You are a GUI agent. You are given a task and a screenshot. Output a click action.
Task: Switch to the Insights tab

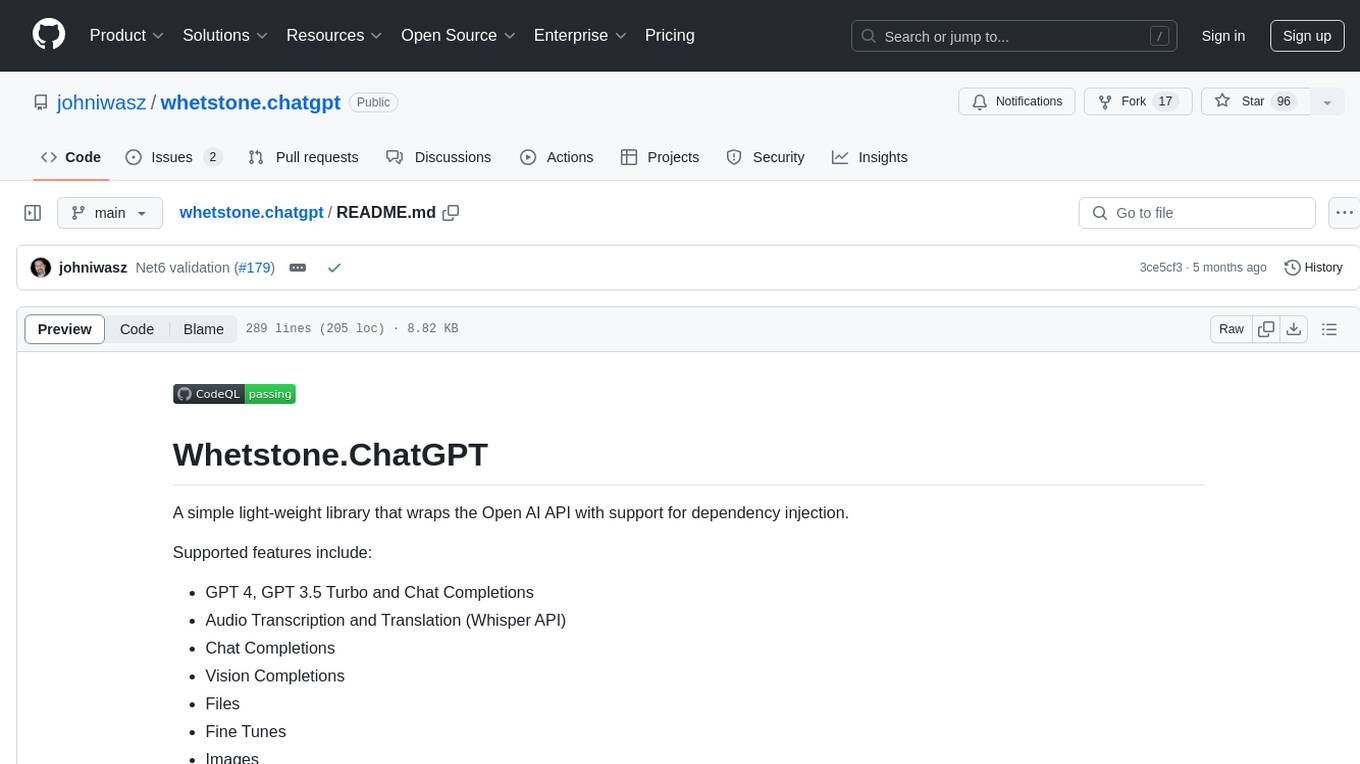(870, 157)
